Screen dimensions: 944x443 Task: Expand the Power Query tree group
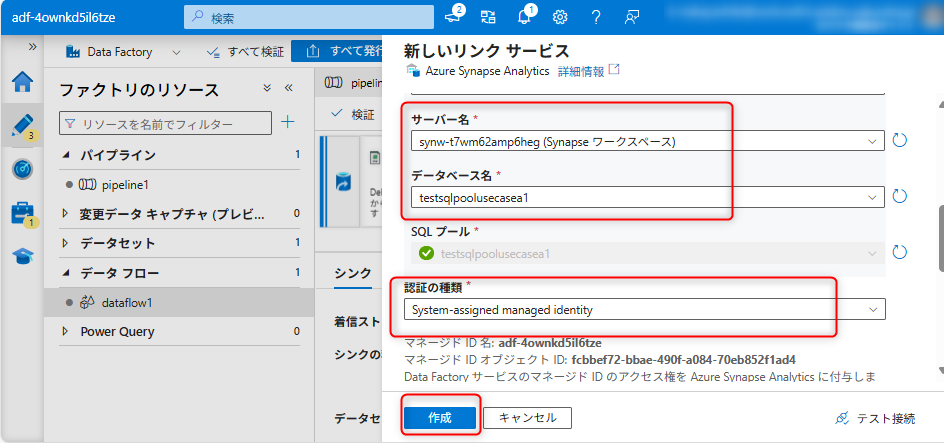pyautogui.click(x=66, y=332)
